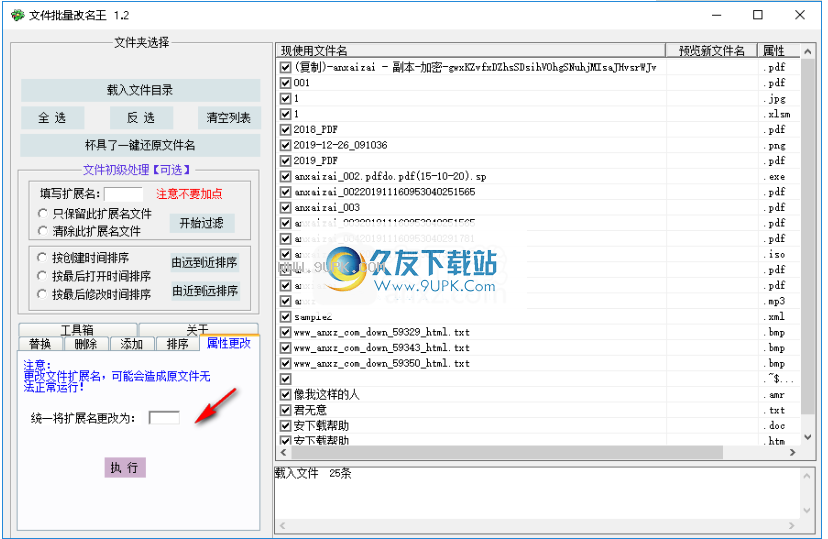The image size is (828, 539).
Task: Click the 执行 button
Action: (125, 467)
